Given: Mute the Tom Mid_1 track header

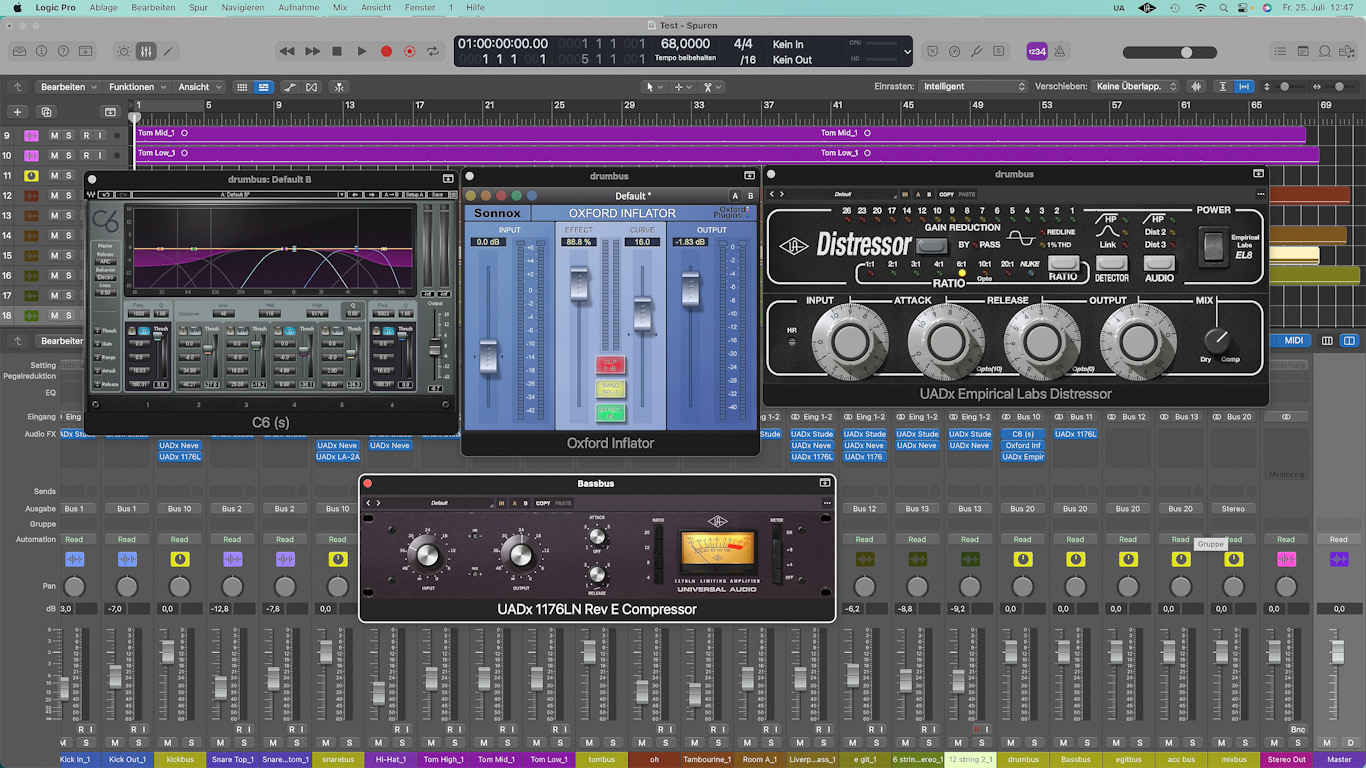Looking at the screenshot, I should [55, 135].
